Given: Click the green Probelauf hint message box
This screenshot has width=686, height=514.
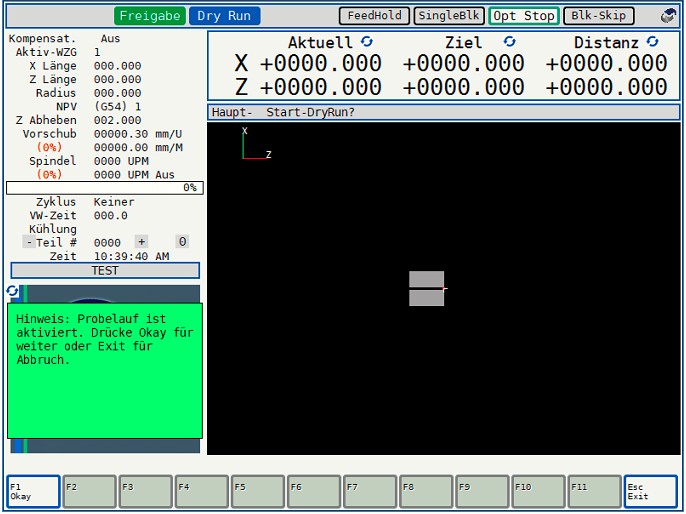Looking at the screenshot, I should pyautogui.click(x=105, y=371).
